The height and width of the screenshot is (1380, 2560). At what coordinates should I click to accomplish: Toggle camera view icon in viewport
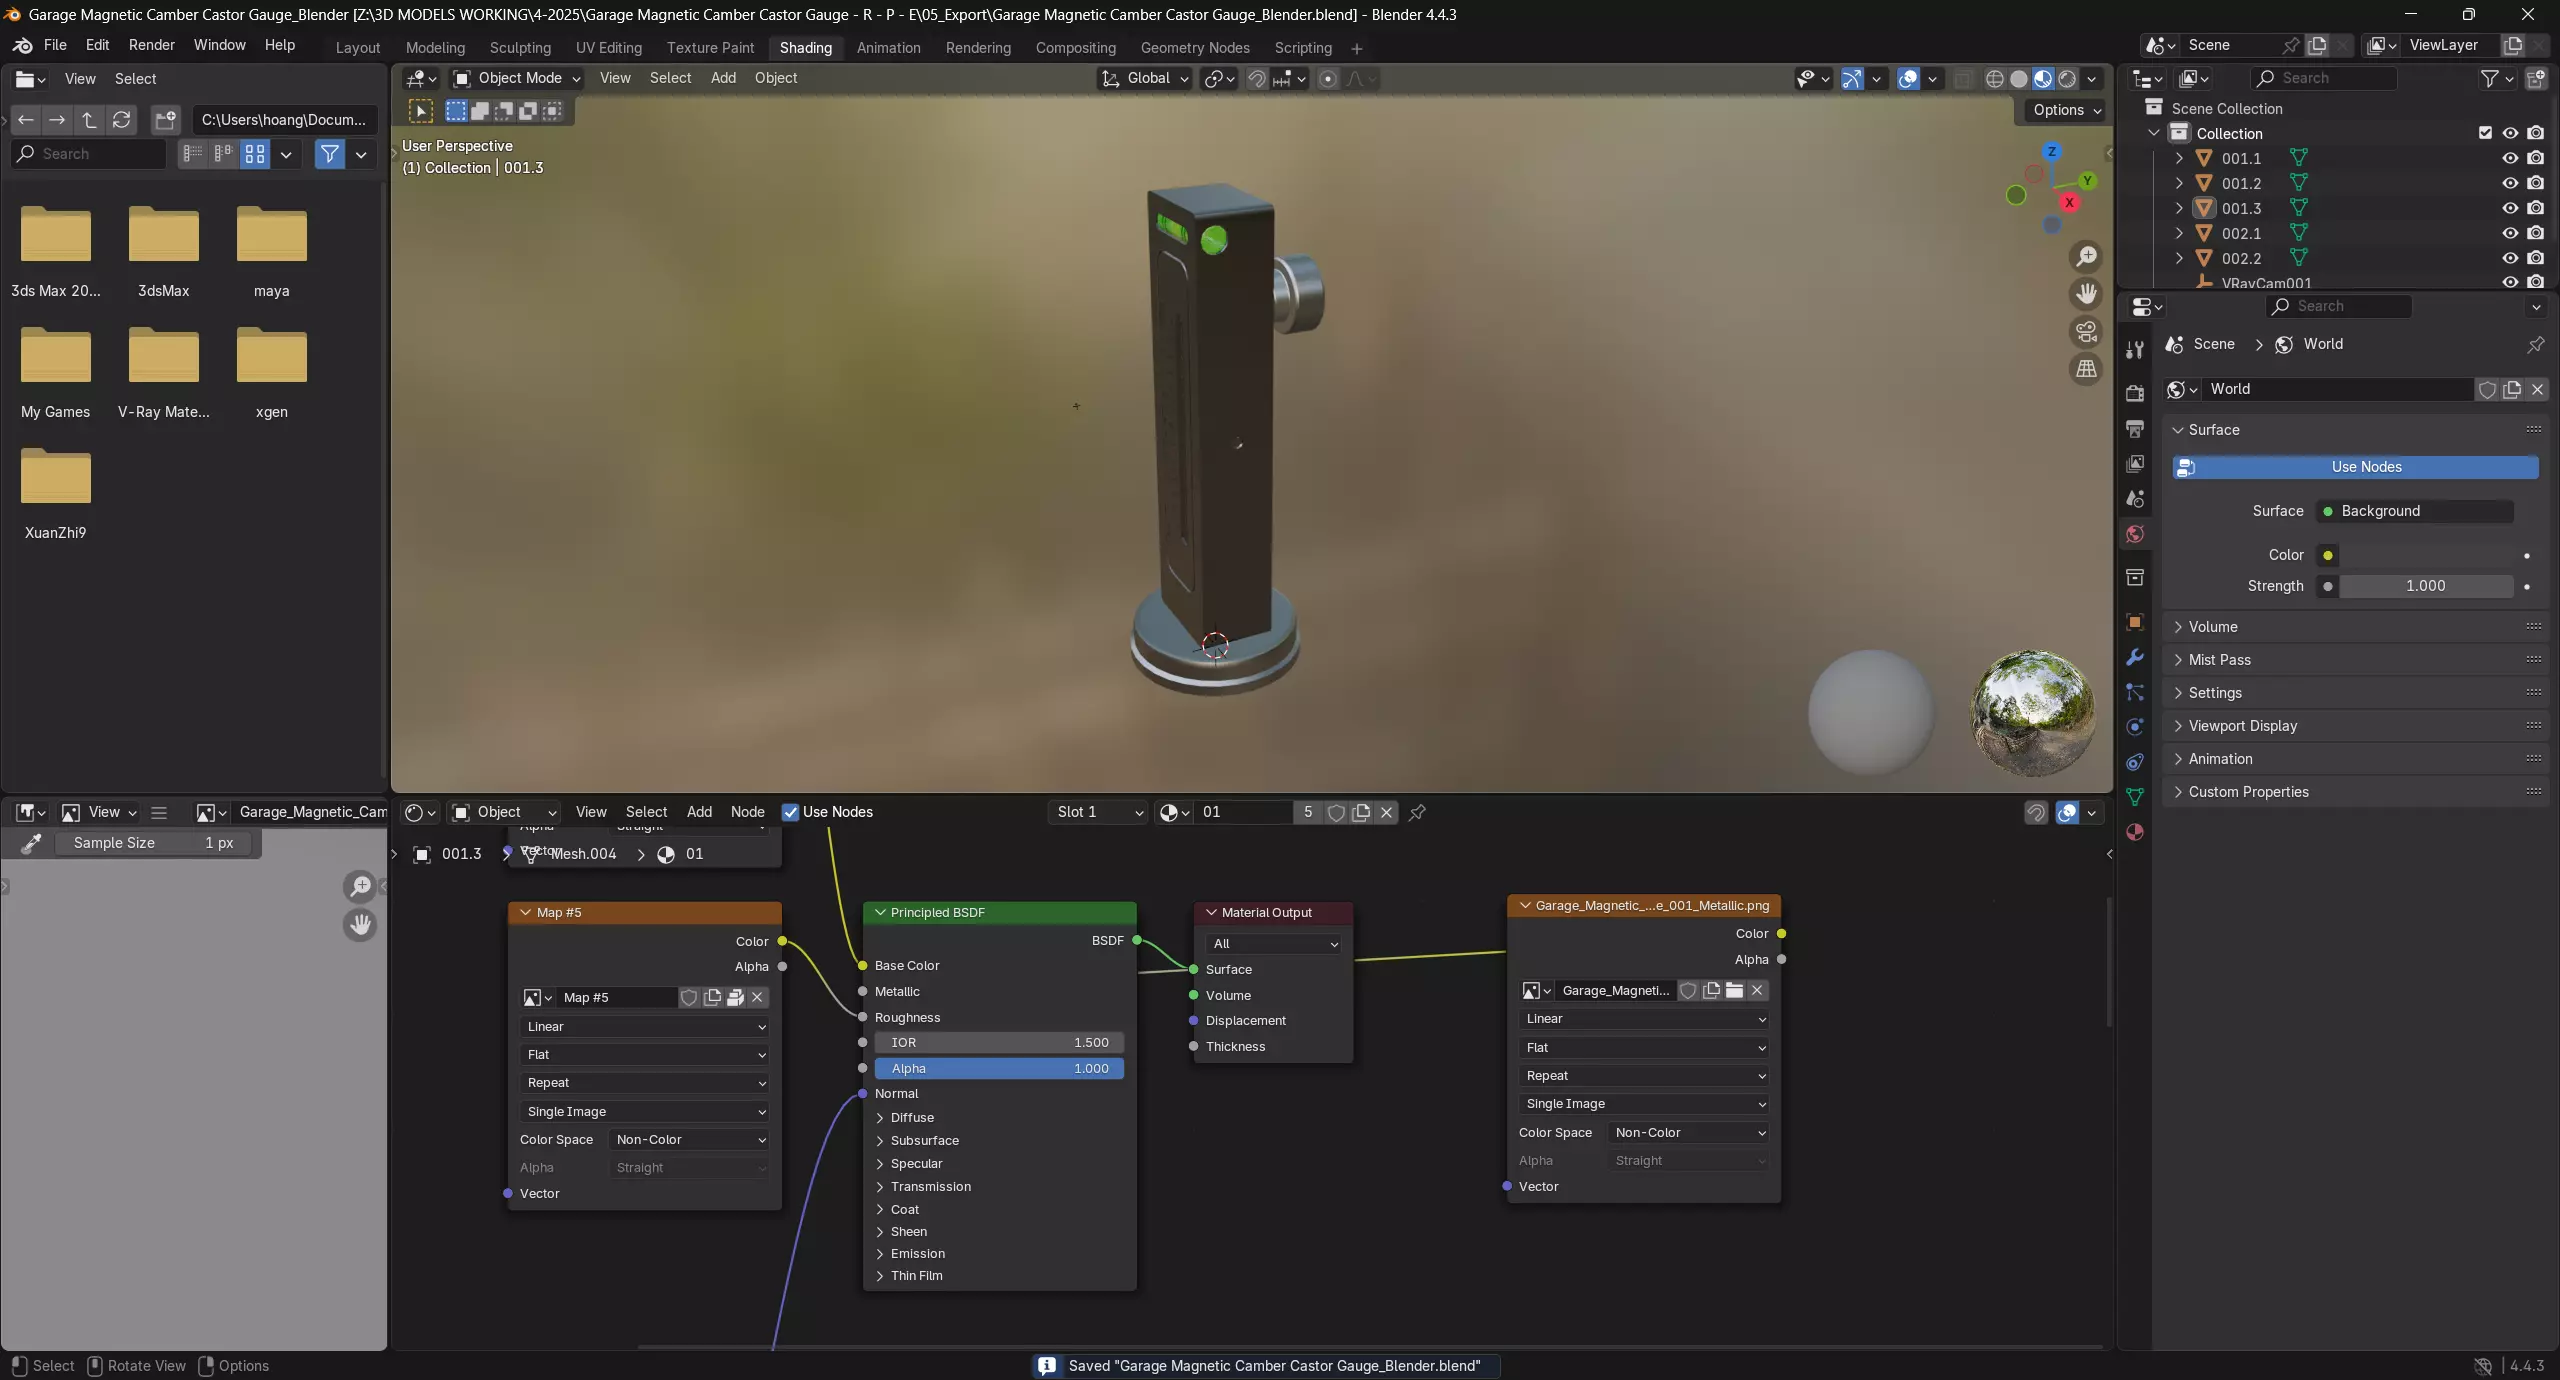pyautogui.click(x=2086, y=332)
